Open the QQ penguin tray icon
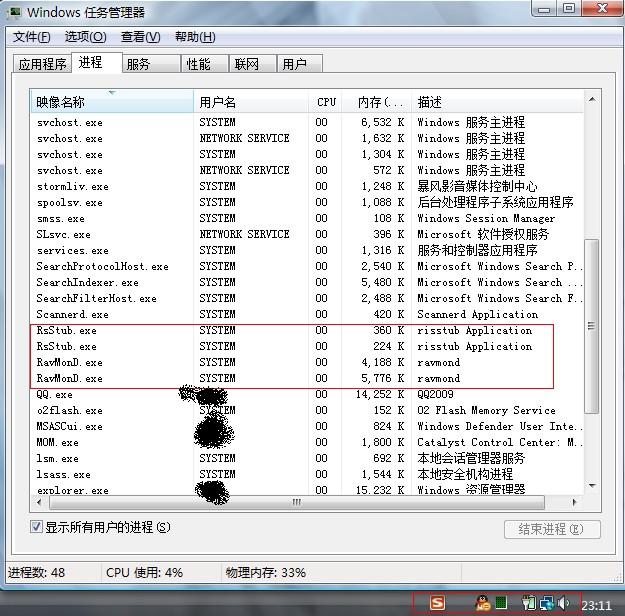 [483, 602]
